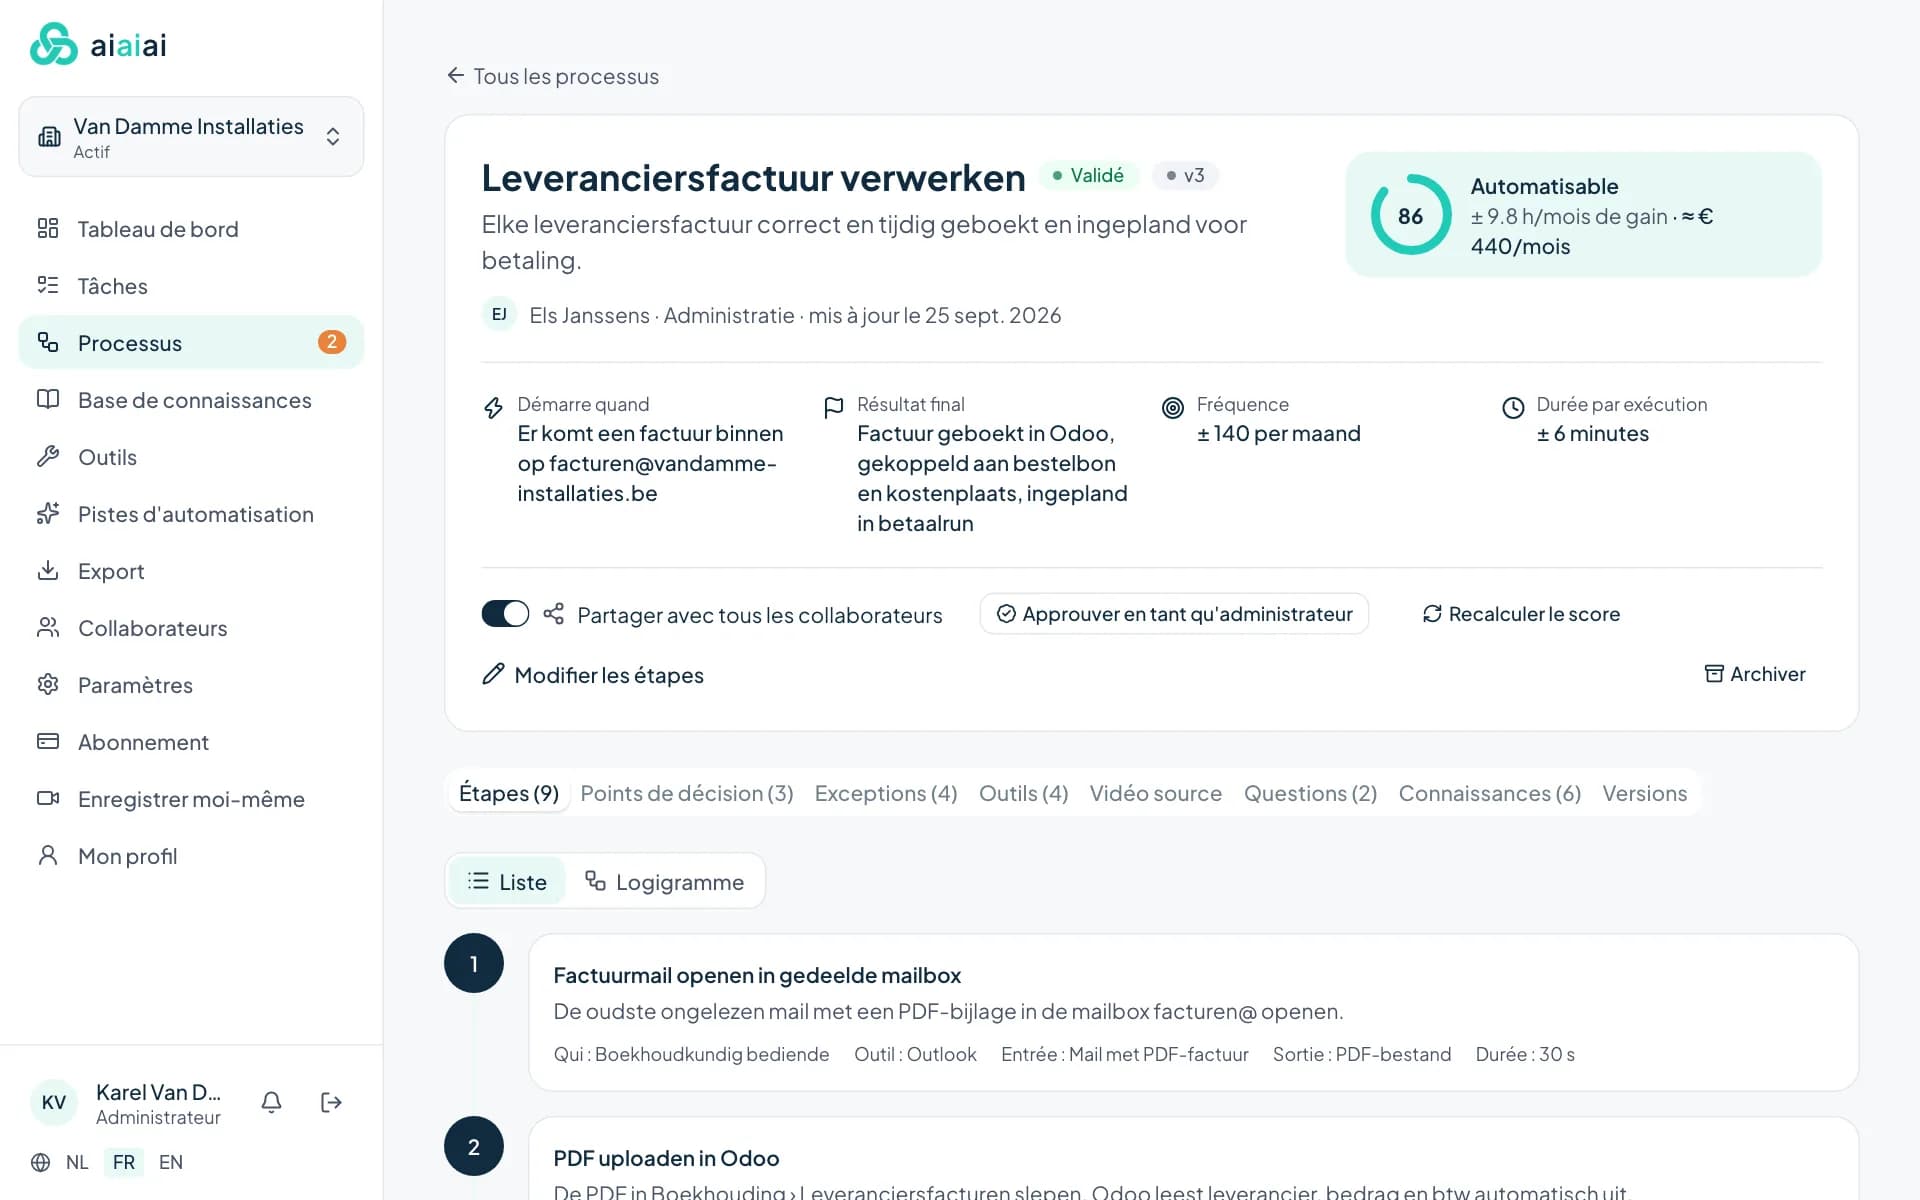Open Collaborateurs page
This screenshot has height=1200, width=1920.
tap(191, 628)
